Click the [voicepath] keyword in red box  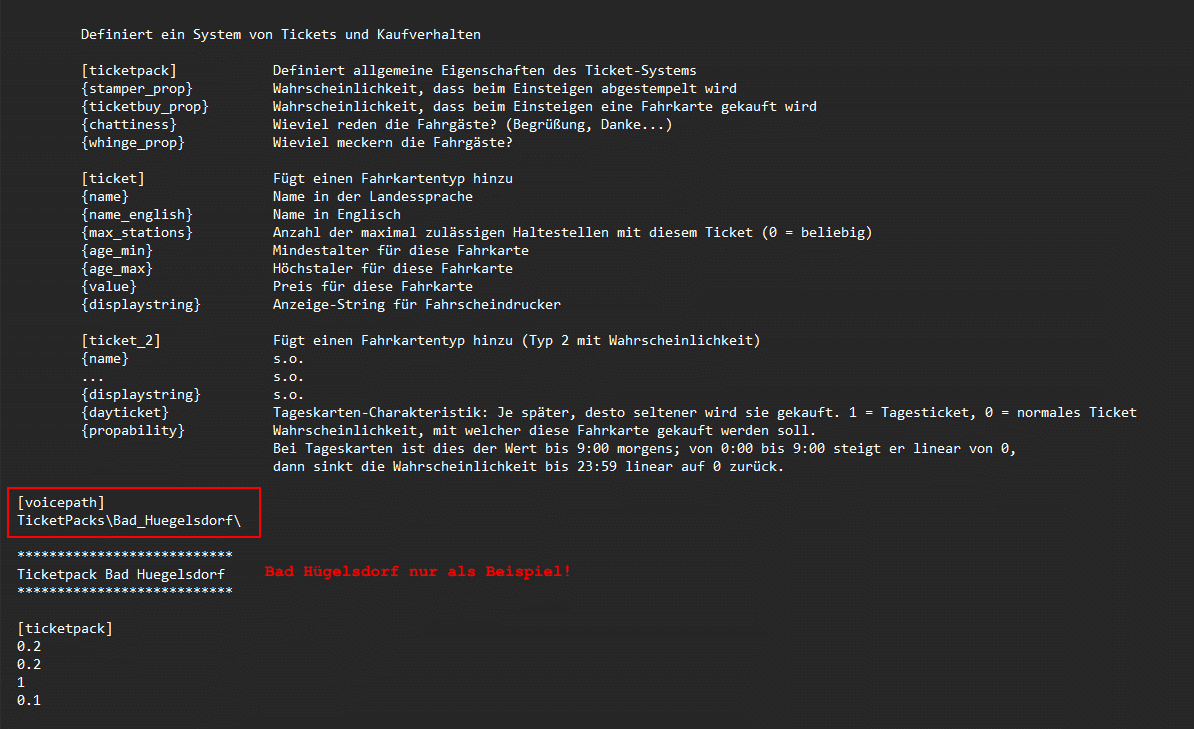61,503
